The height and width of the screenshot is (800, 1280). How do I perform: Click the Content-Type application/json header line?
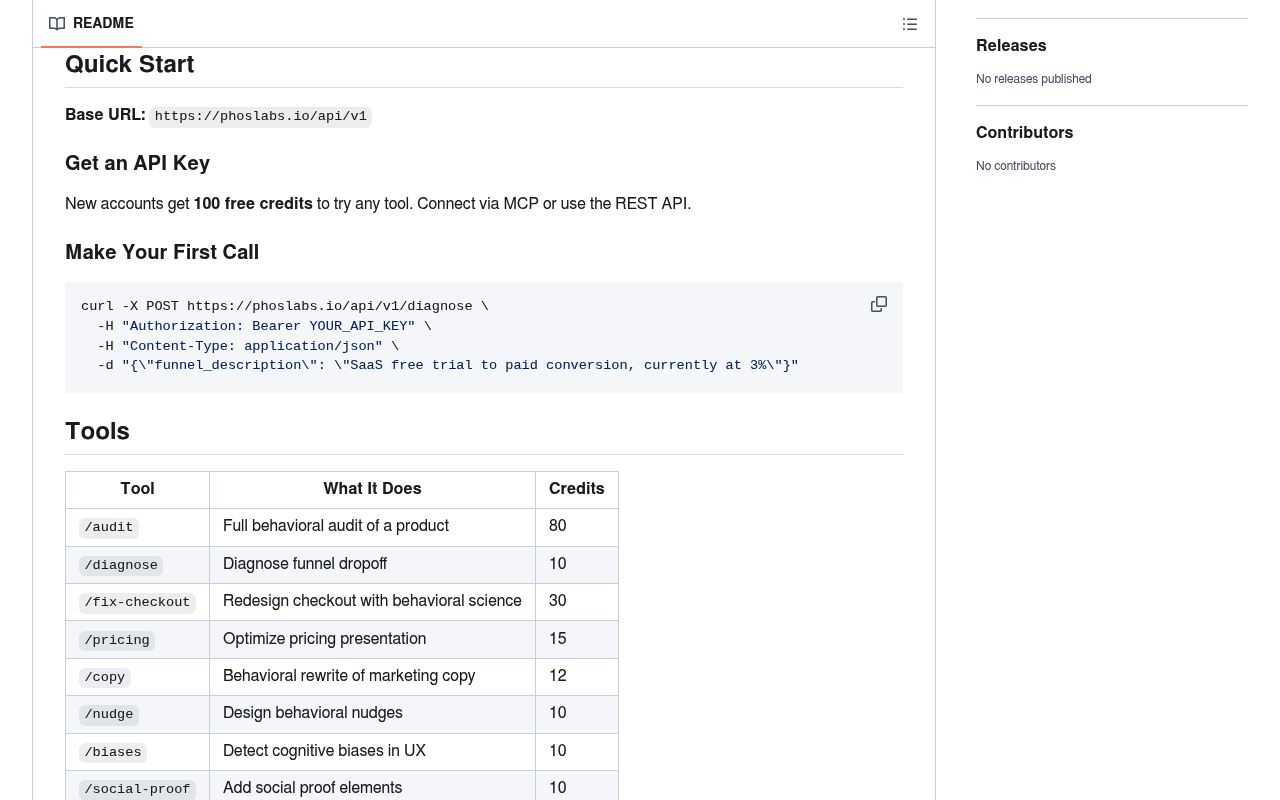coord(248,347)
